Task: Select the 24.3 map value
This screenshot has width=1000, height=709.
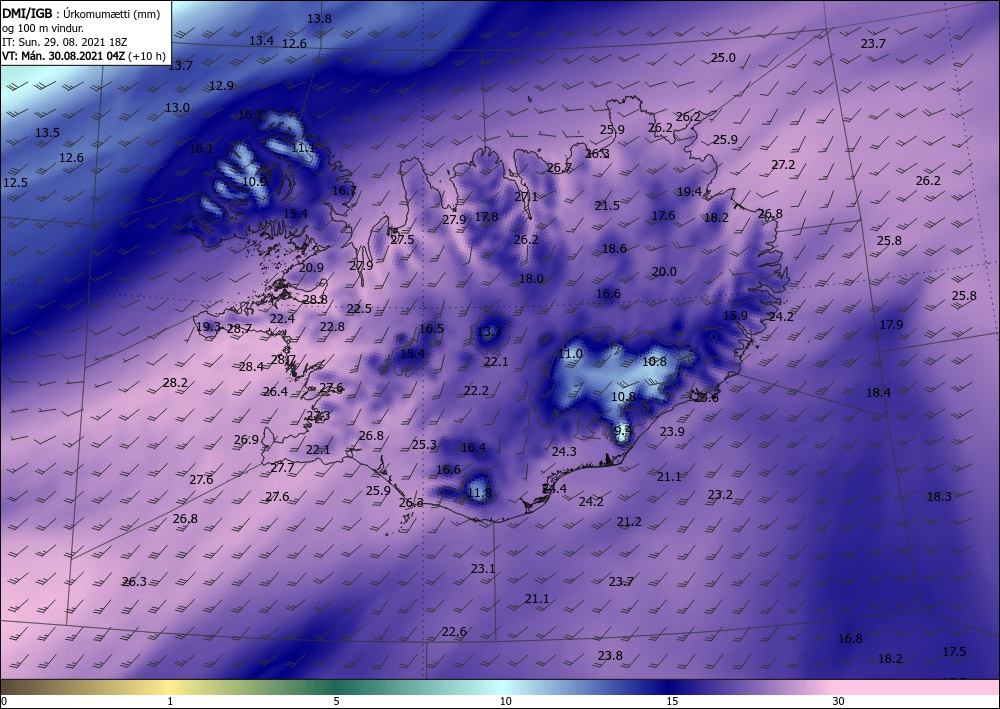Action: click(x=564, y=451)
